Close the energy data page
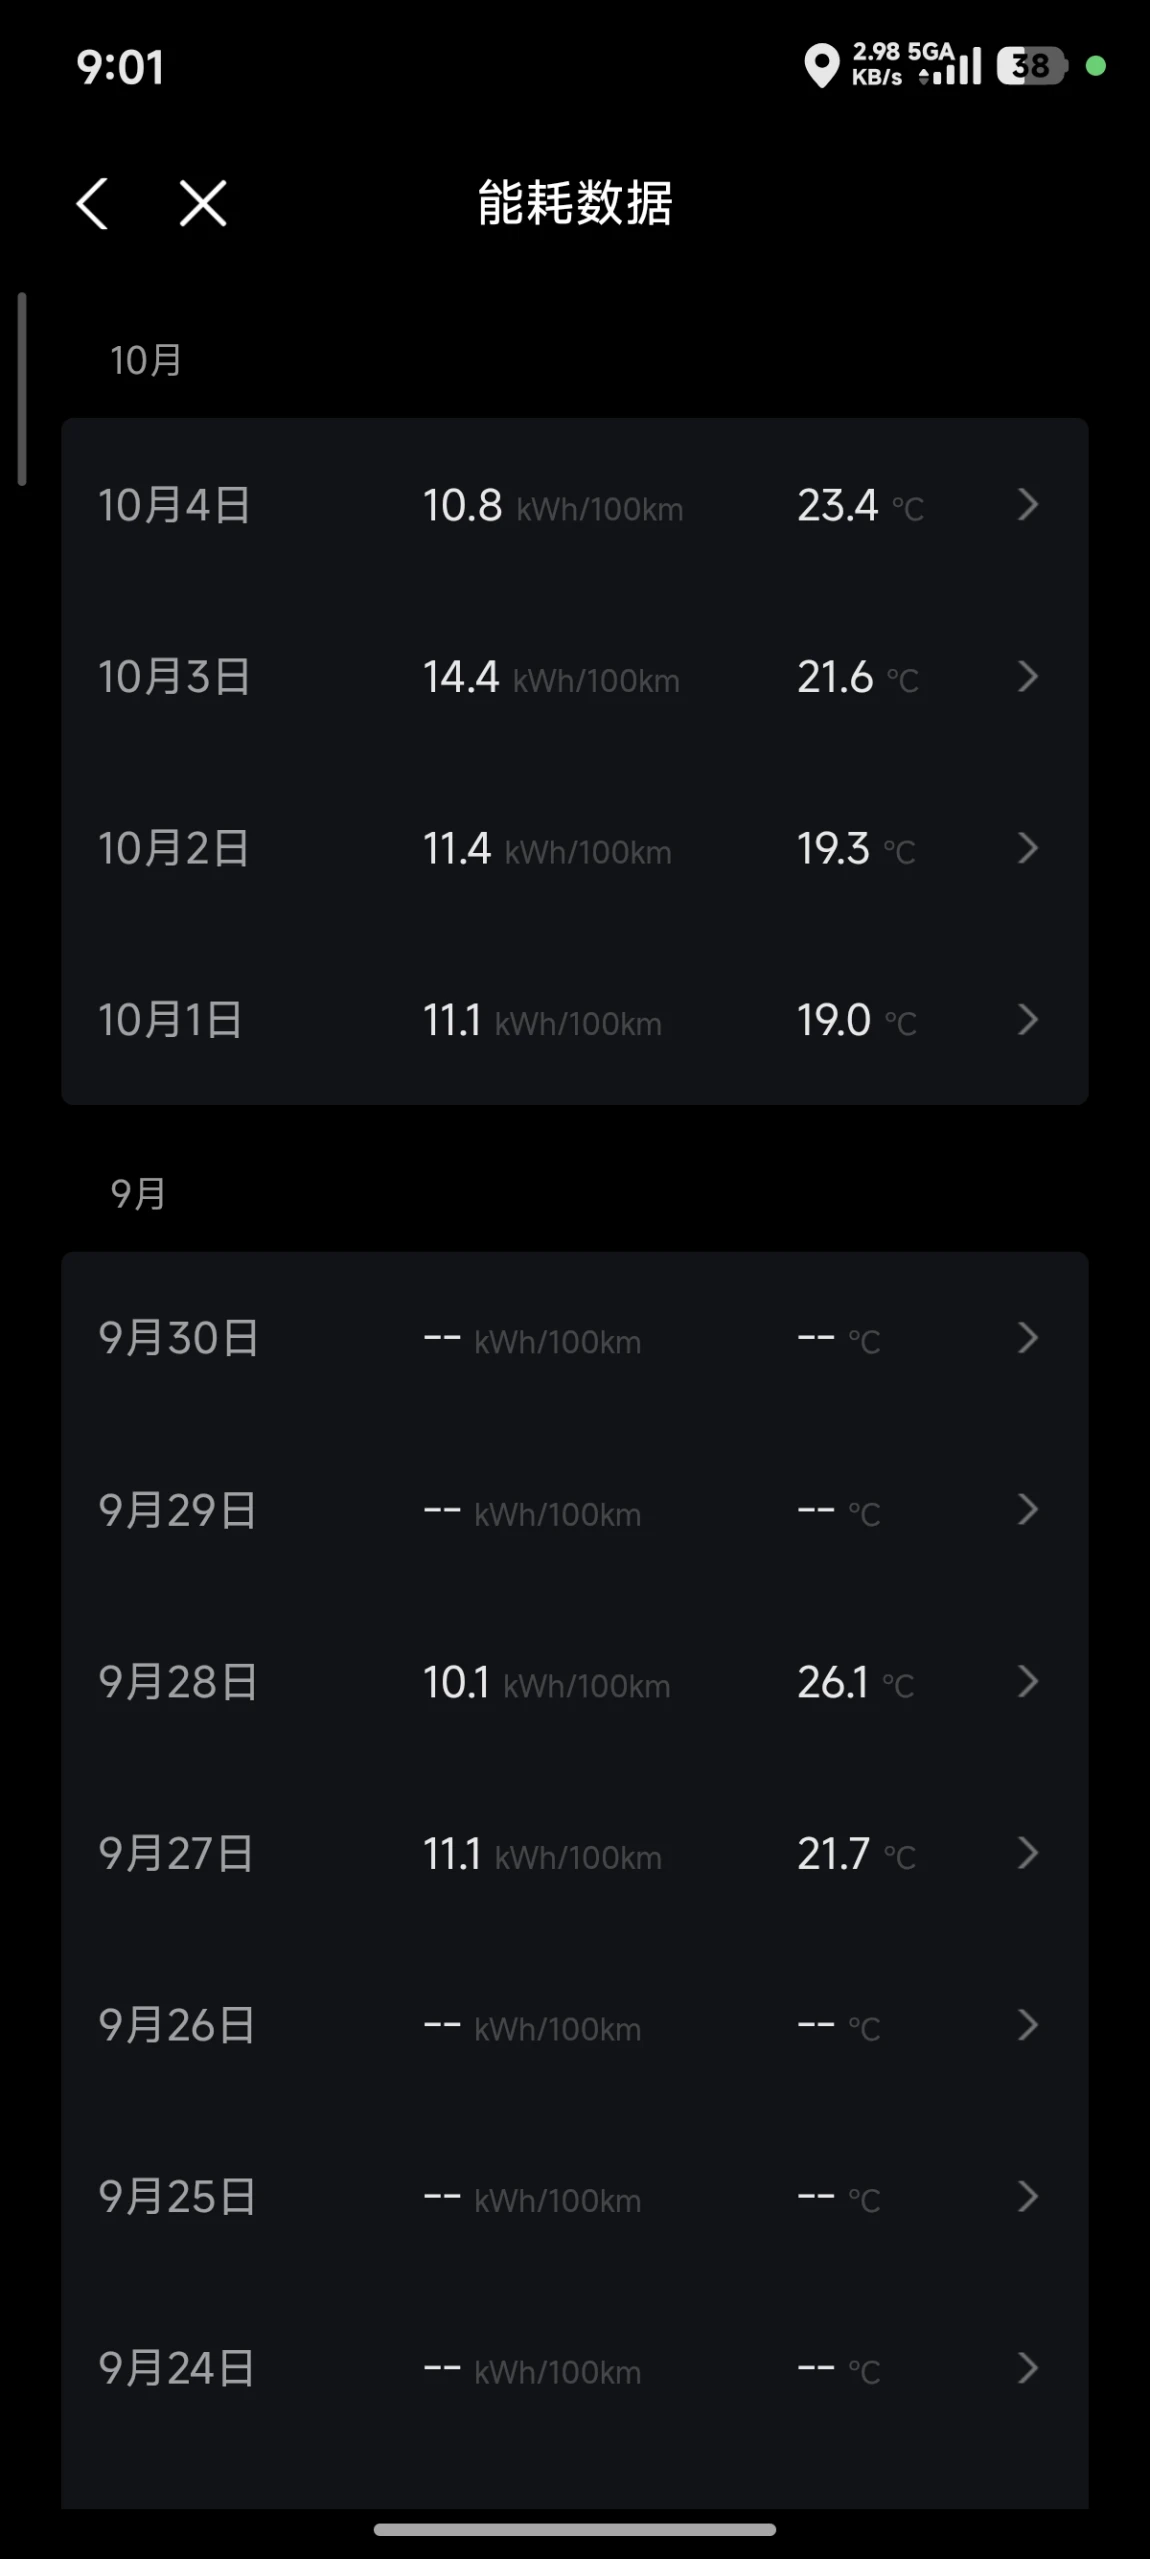Viewport: 1150px width, 2559px height. (x=203, y=204)
